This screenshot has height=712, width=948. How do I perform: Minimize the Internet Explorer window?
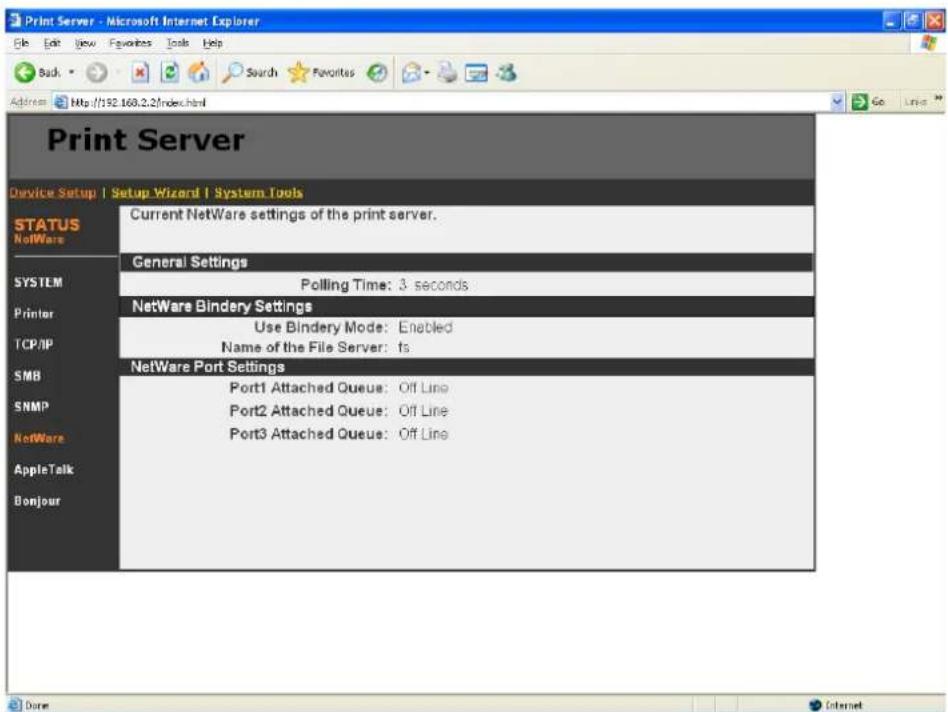pos(892,21)
